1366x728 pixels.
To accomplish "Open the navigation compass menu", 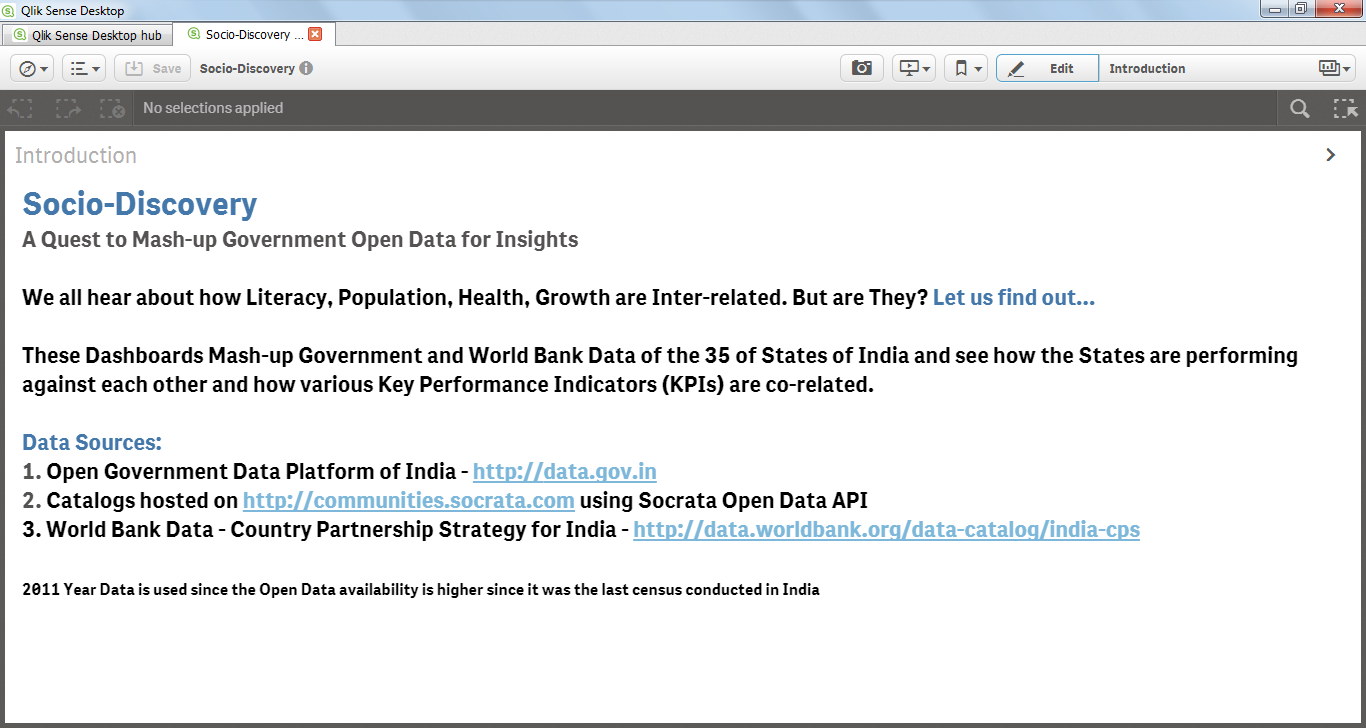I will [32, 68].
